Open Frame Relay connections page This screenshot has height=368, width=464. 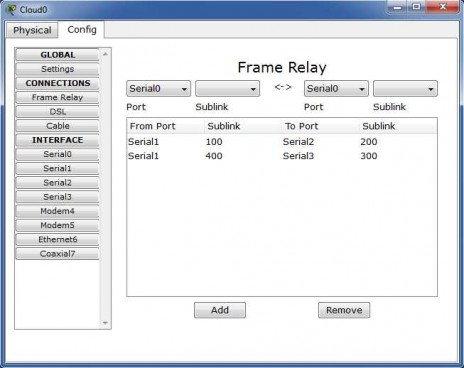coord(57,97)
